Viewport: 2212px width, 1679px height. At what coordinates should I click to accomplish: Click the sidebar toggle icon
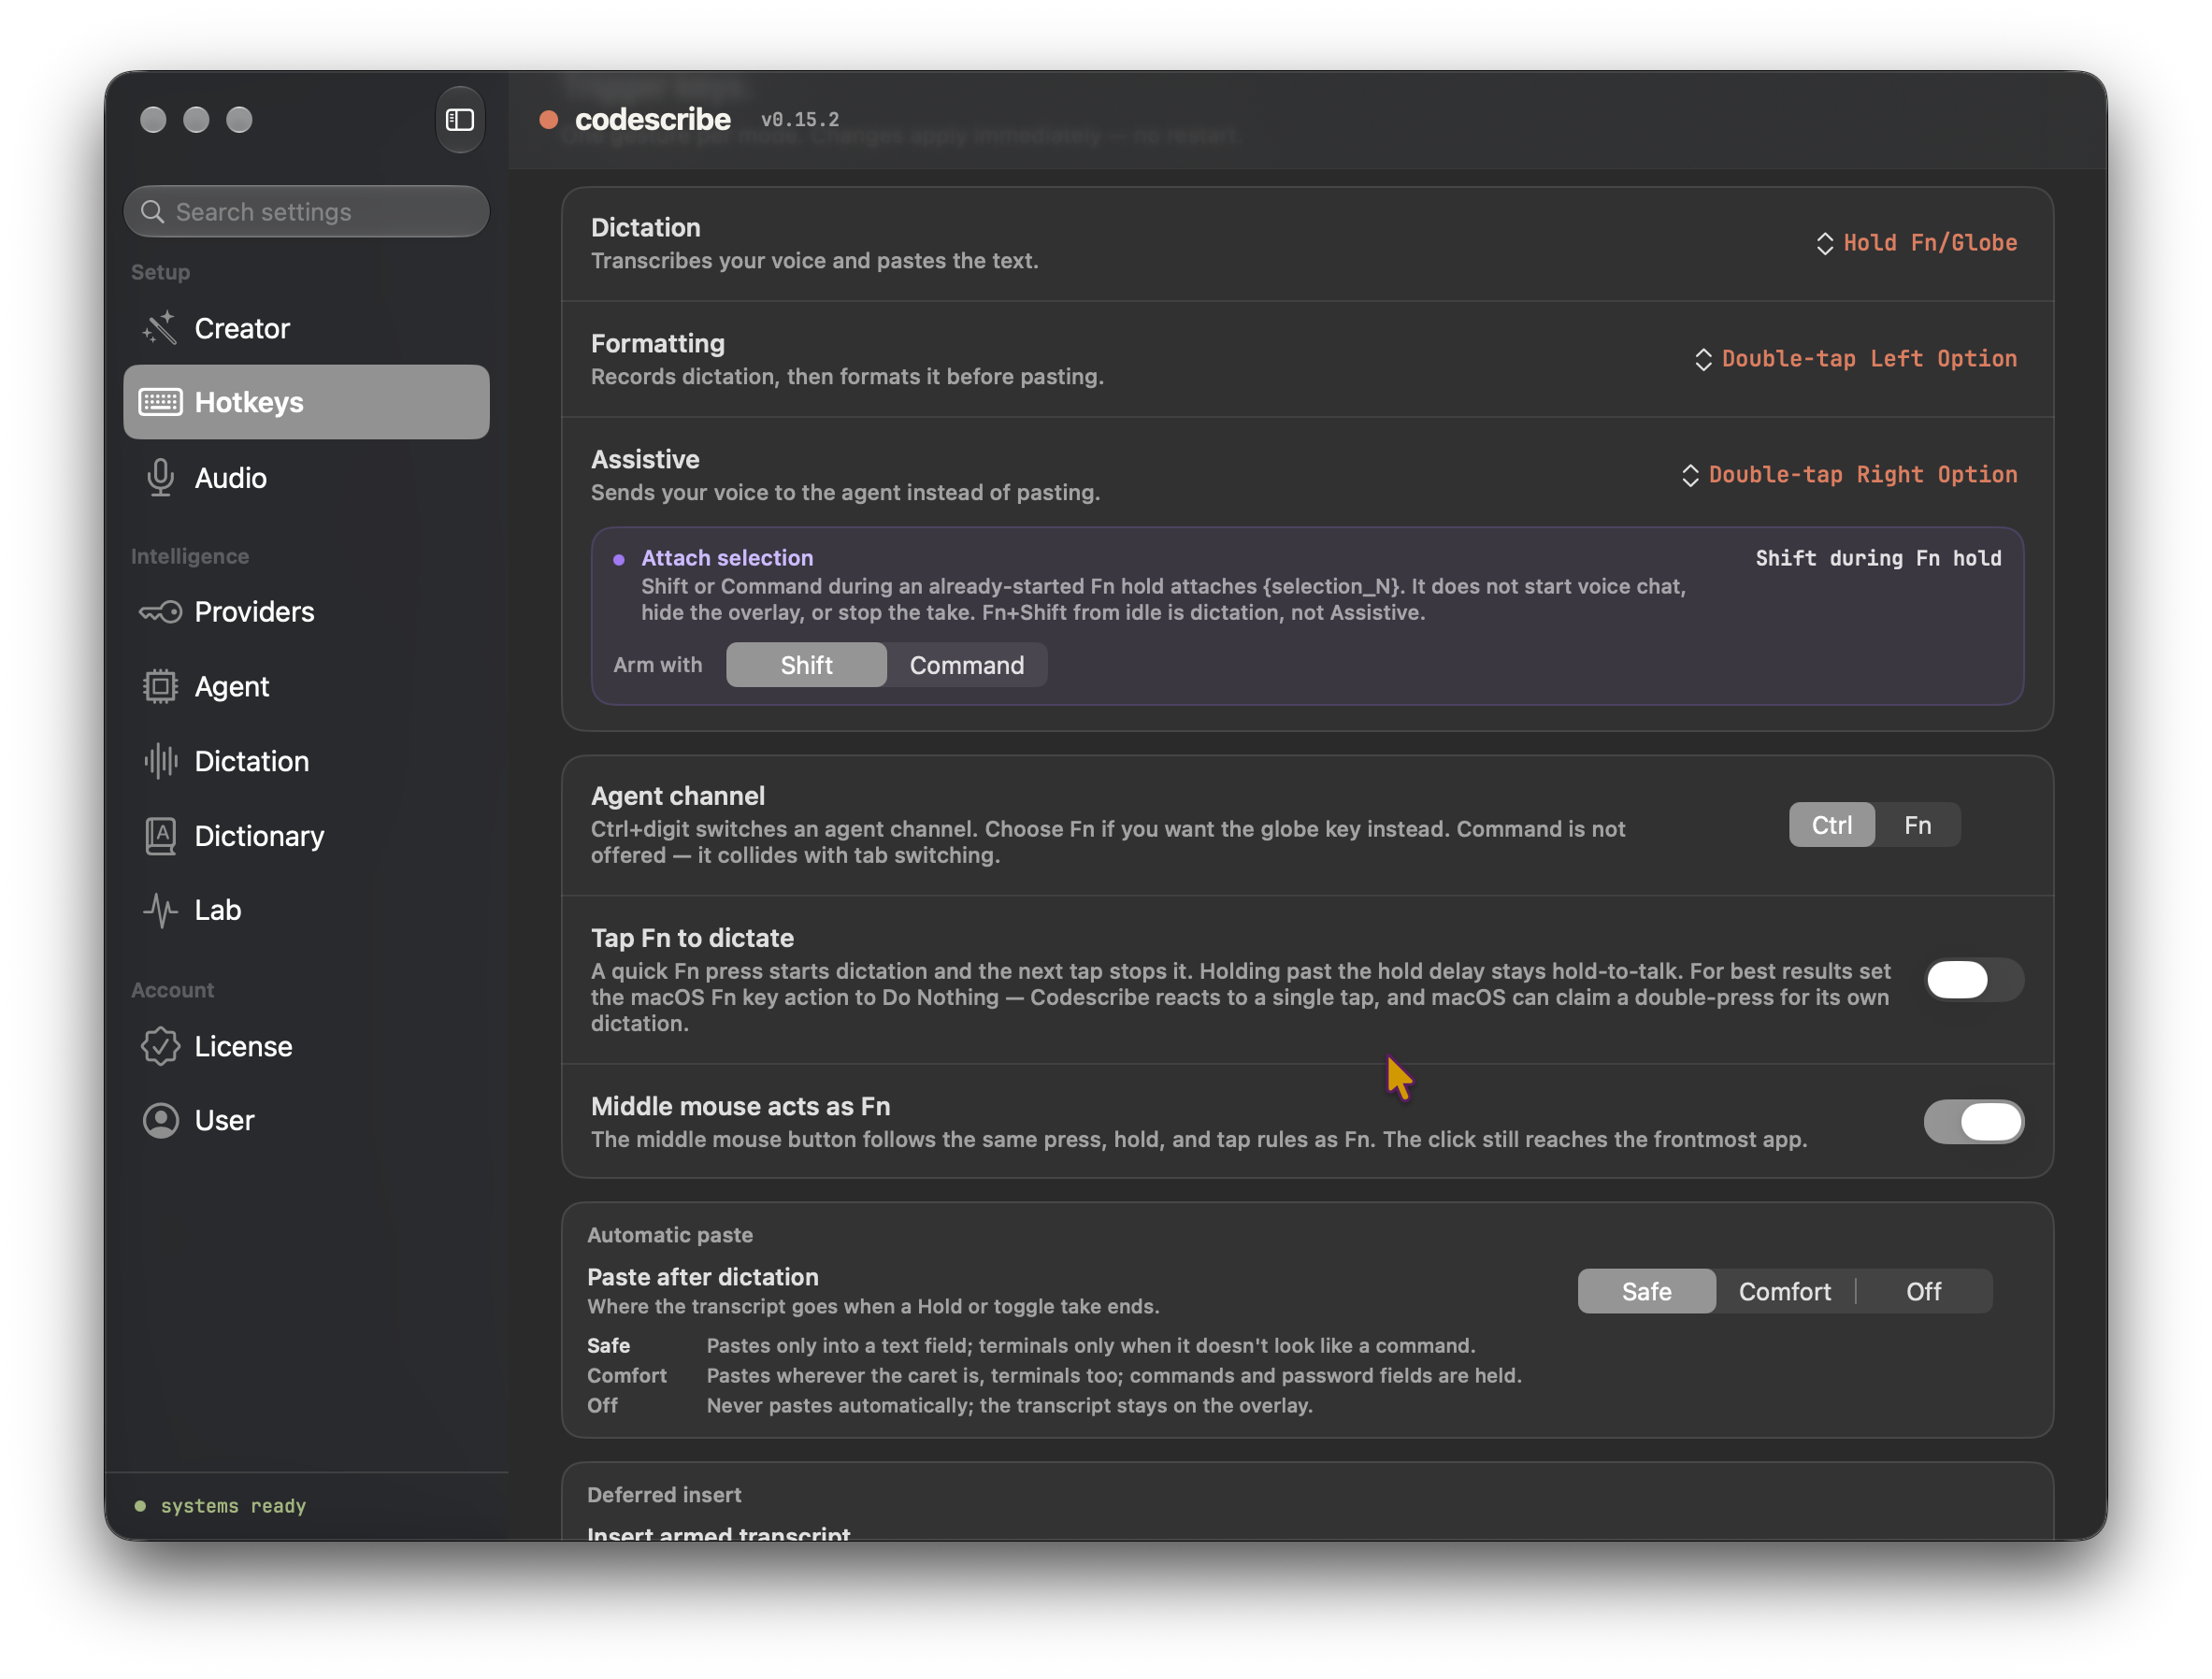pyautogui.click(x=460, y=120)
